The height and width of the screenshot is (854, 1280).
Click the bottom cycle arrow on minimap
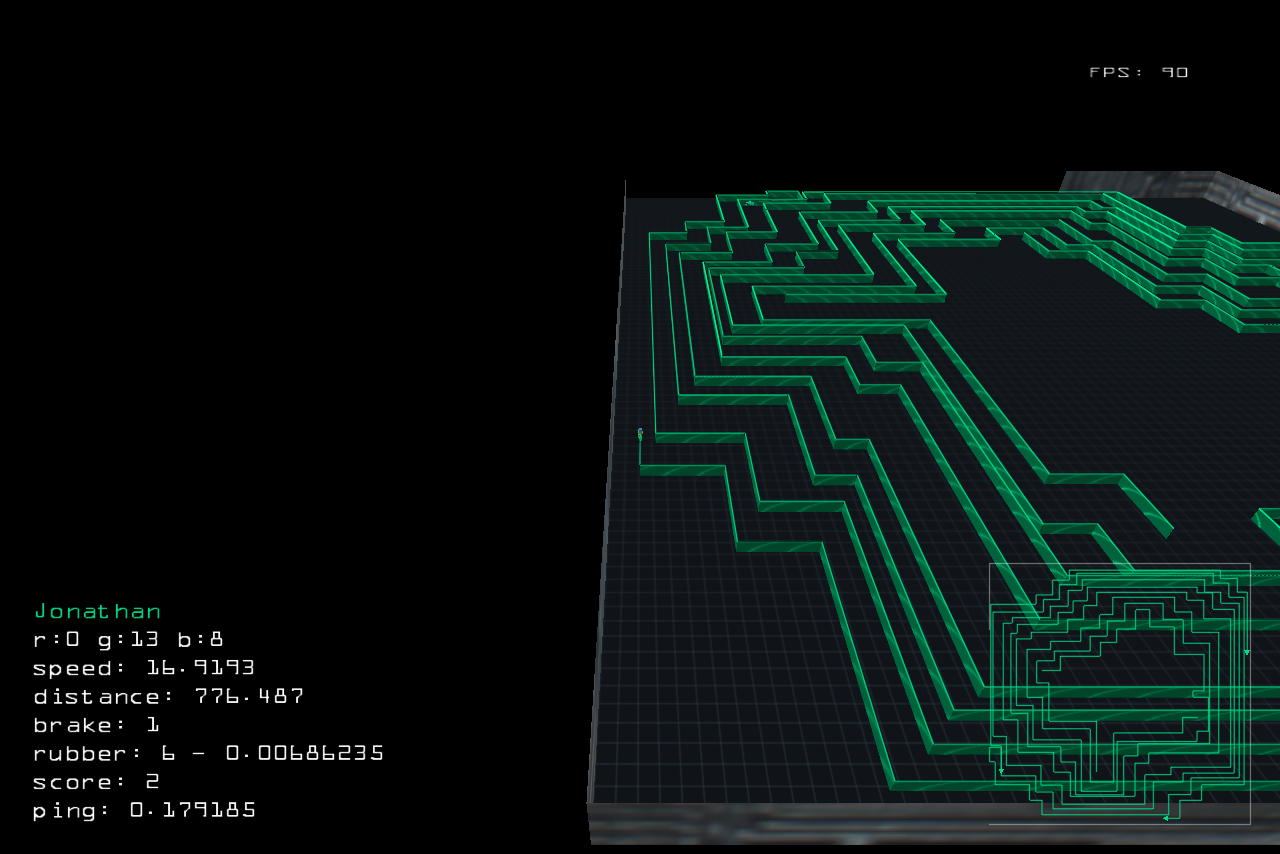point(1166,817)
